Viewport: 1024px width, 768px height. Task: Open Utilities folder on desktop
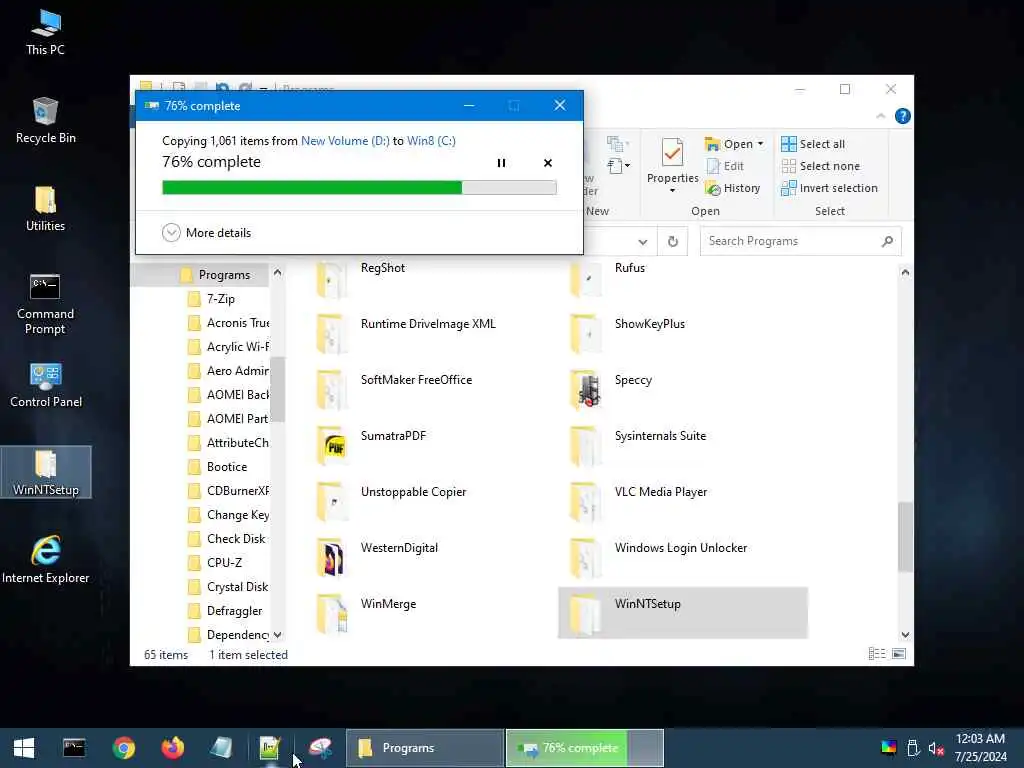[45, 209]
